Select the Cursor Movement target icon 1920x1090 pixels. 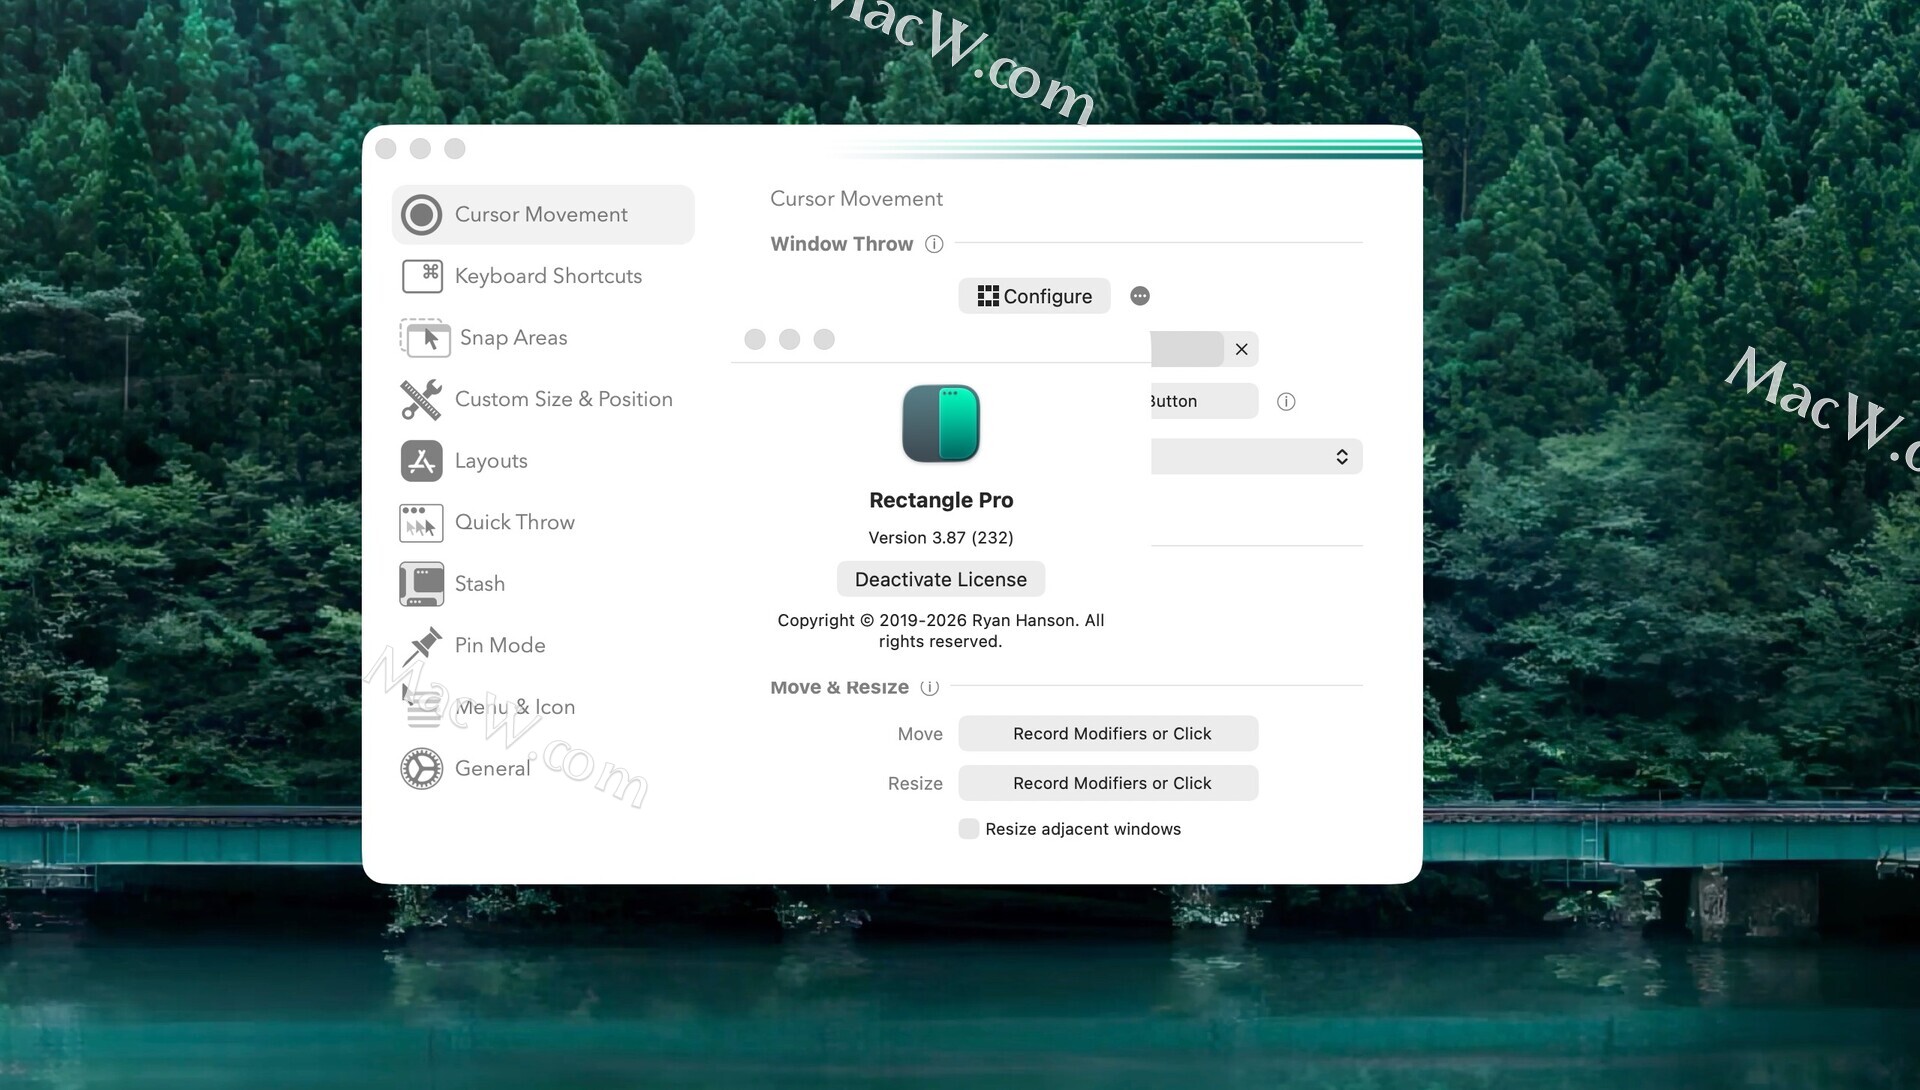(x=421, y=215)
